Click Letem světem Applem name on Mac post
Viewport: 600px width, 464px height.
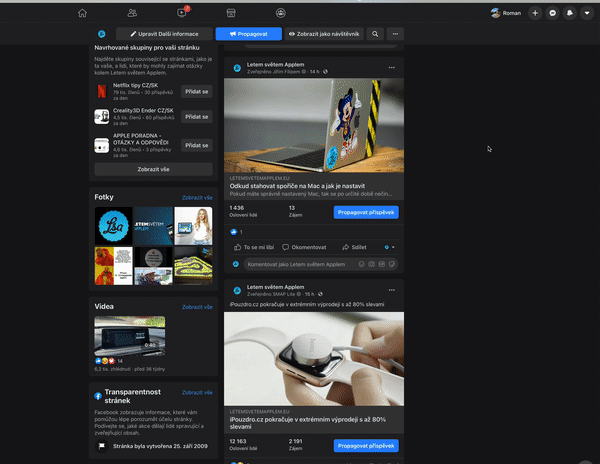(x=276, y=65)
